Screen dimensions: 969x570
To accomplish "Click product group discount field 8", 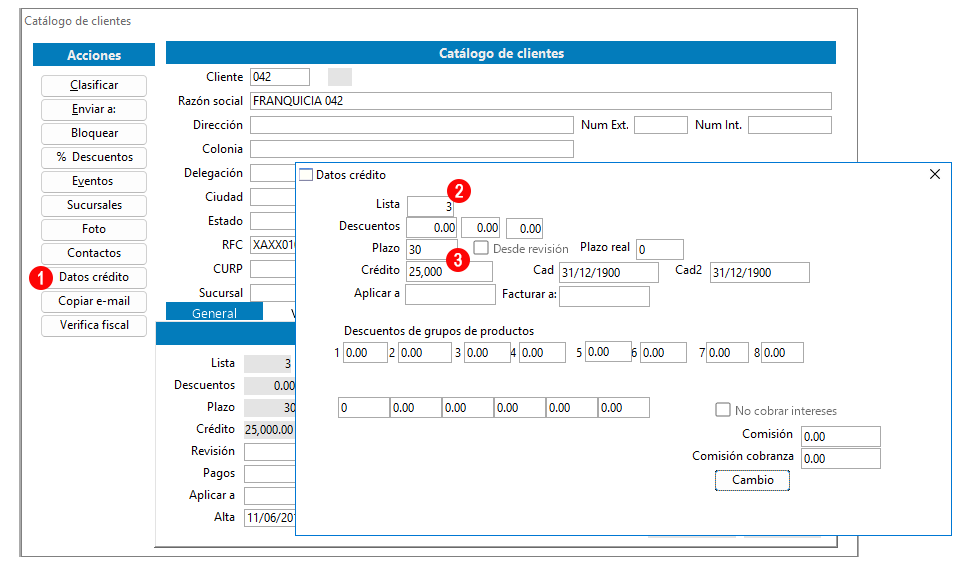I will 782,353.
